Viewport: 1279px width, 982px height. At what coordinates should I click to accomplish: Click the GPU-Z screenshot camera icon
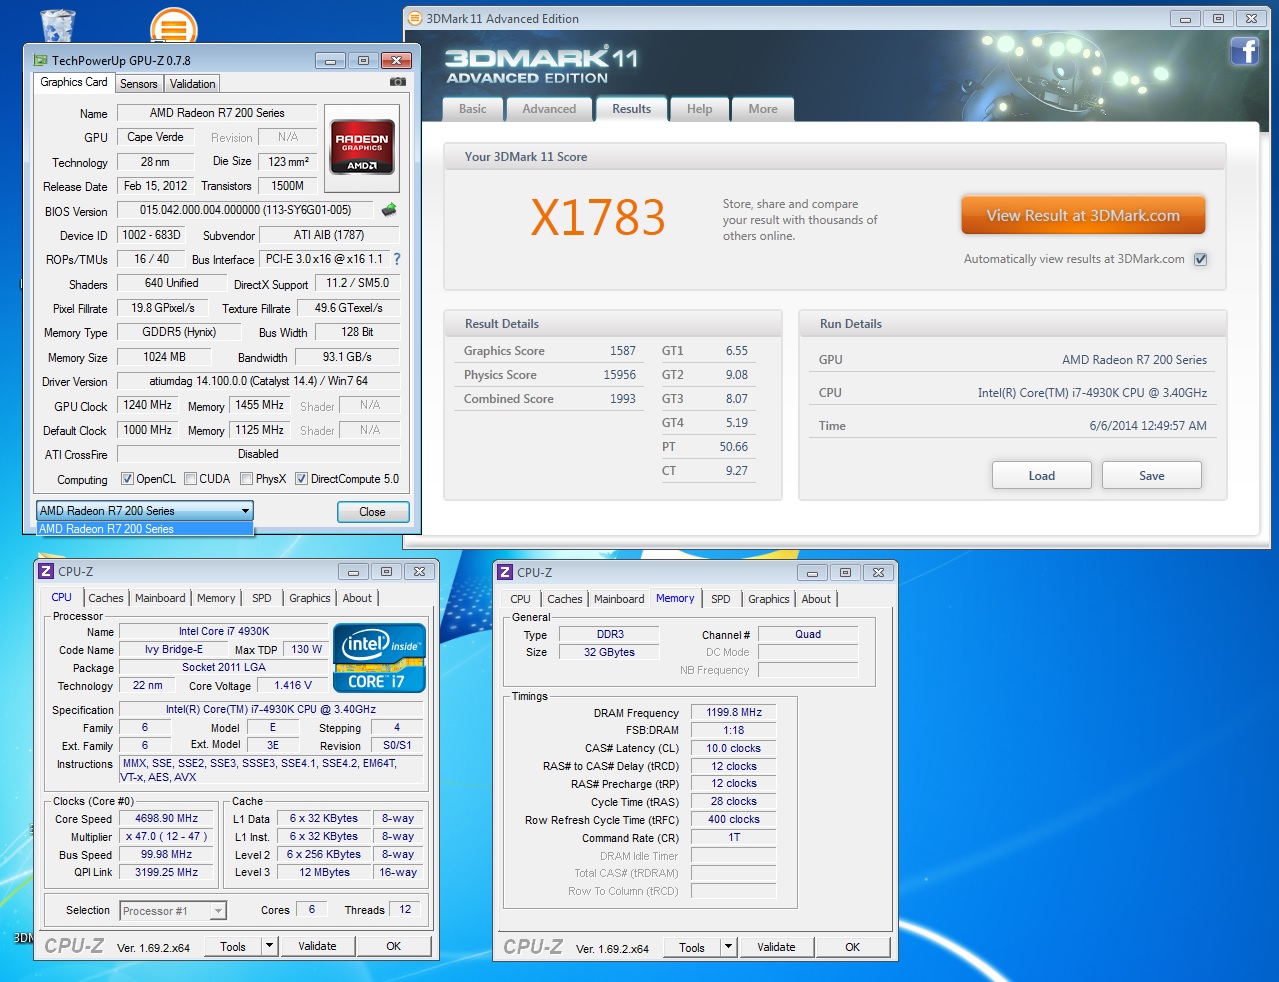click(398, 82)
